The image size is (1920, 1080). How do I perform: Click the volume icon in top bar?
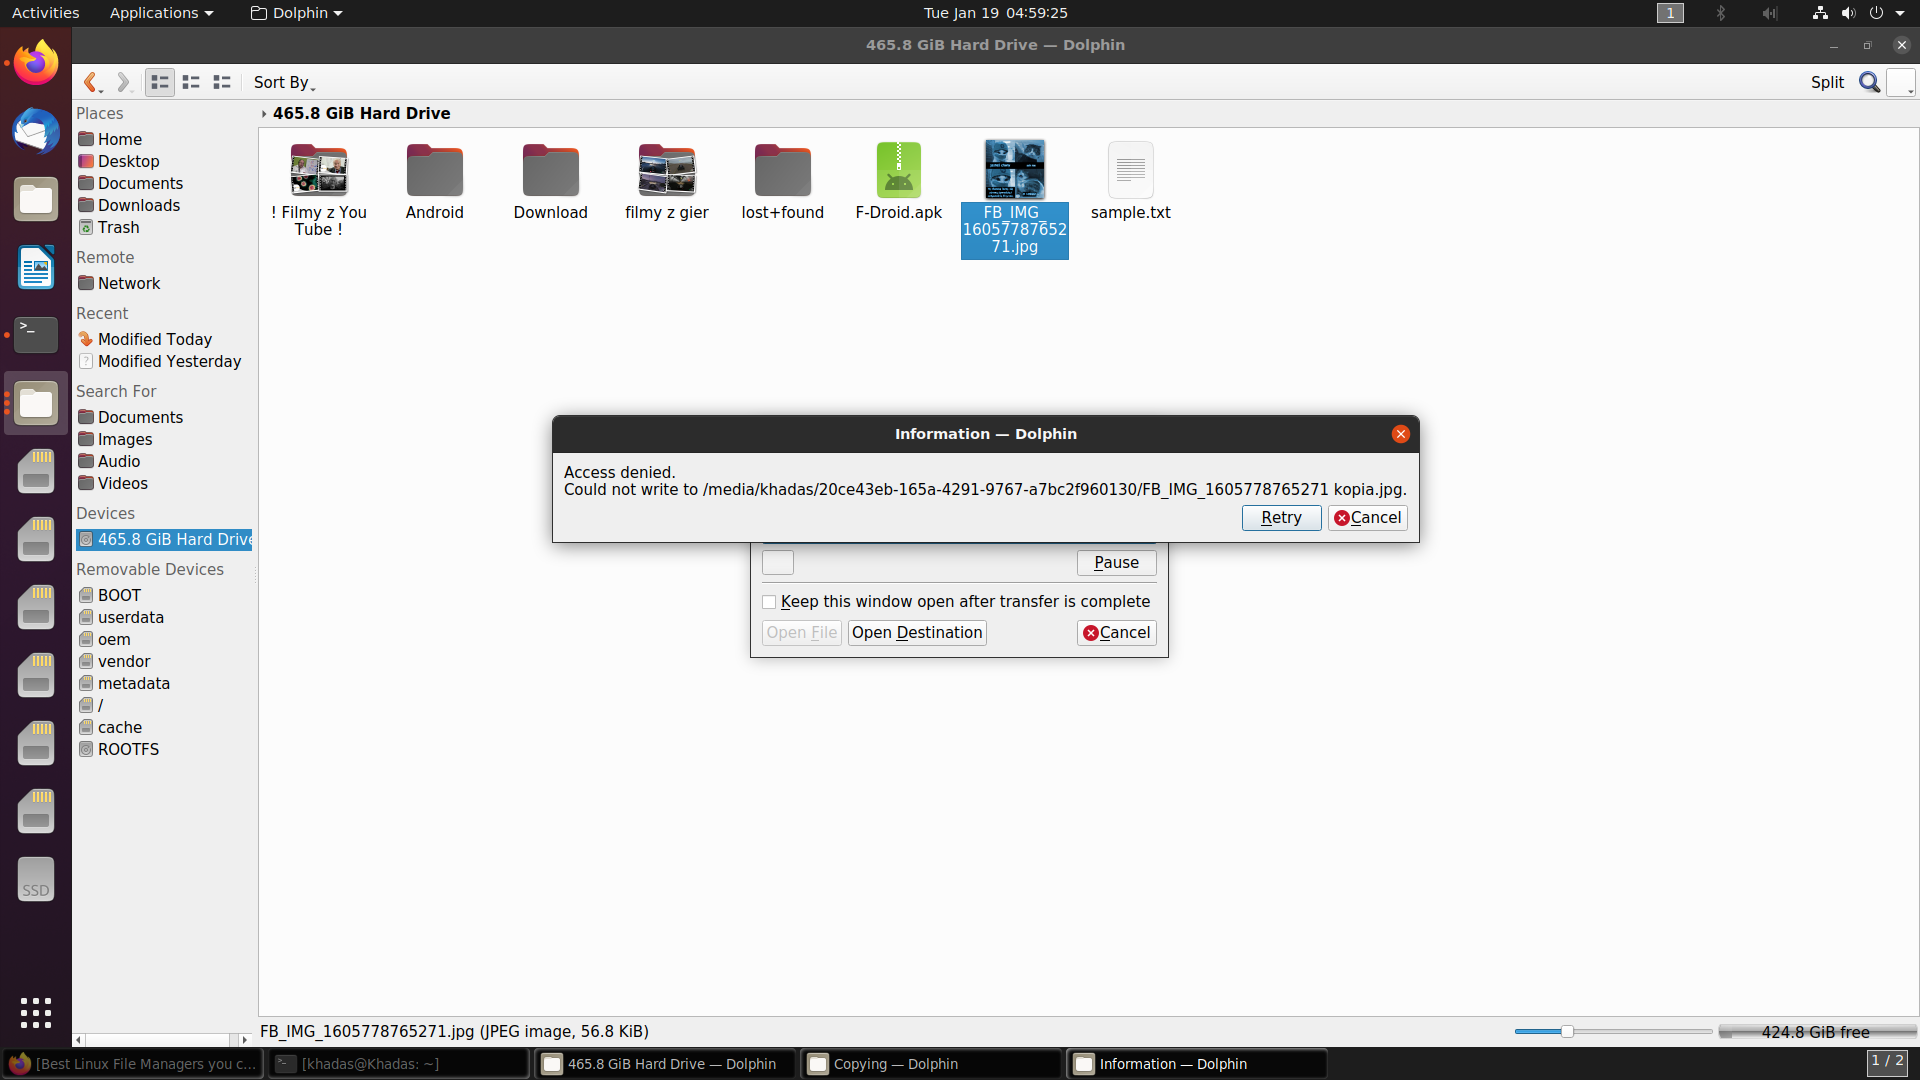(1848, 13)
